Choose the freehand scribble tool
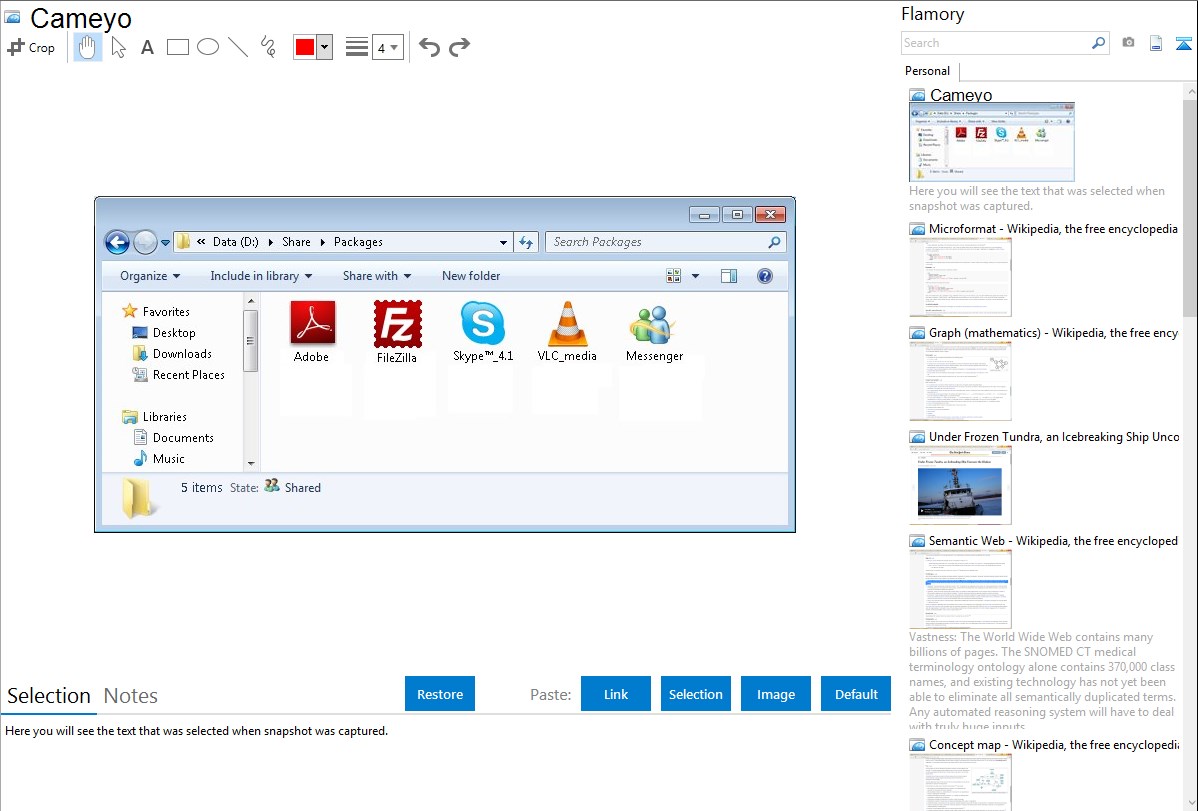 [268, 47]
